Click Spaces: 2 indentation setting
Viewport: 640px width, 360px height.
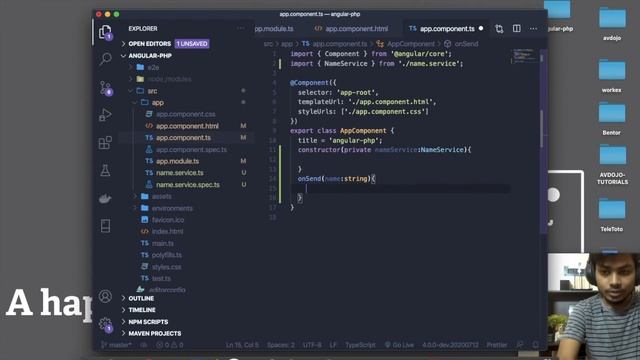pos(281,345)
